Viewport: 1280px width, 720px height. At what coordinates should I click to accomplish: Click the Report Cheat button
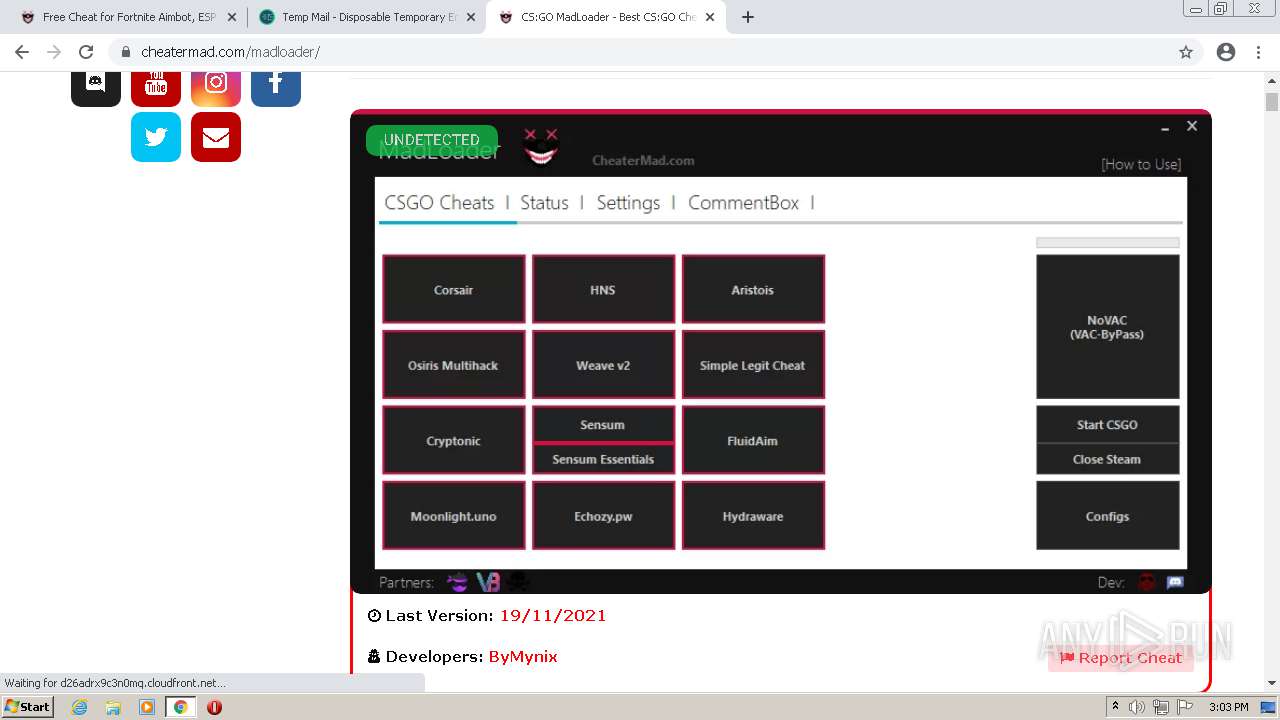click(1120, 657)
